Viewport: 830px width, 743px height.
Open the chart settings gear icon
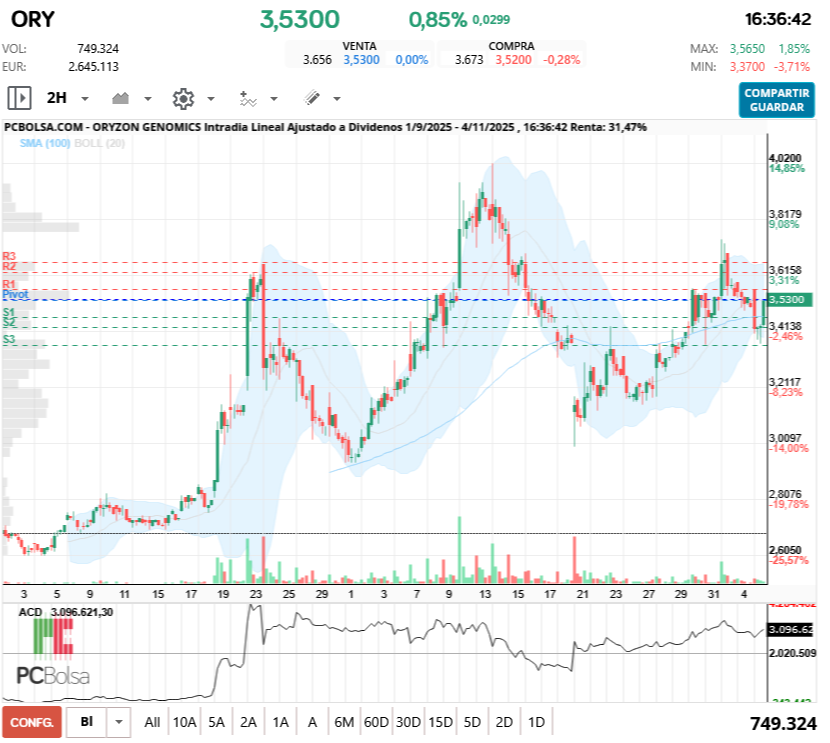[x=182, y=97]
